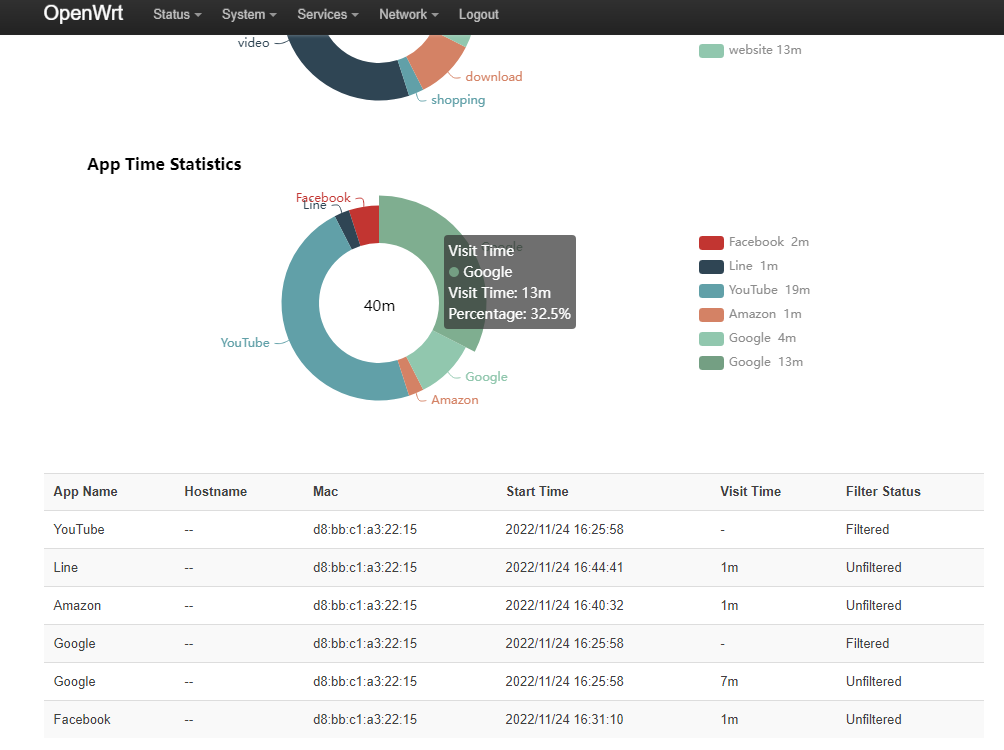Click the start time 2022/11/24 16:40:32
This screenshot has width=1004, height=750.
click(564, 605)
